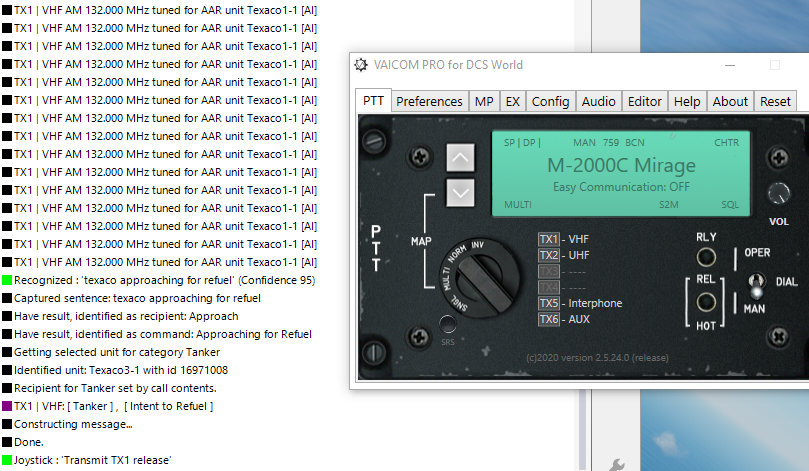Click the VOL knob

(779, 194)
